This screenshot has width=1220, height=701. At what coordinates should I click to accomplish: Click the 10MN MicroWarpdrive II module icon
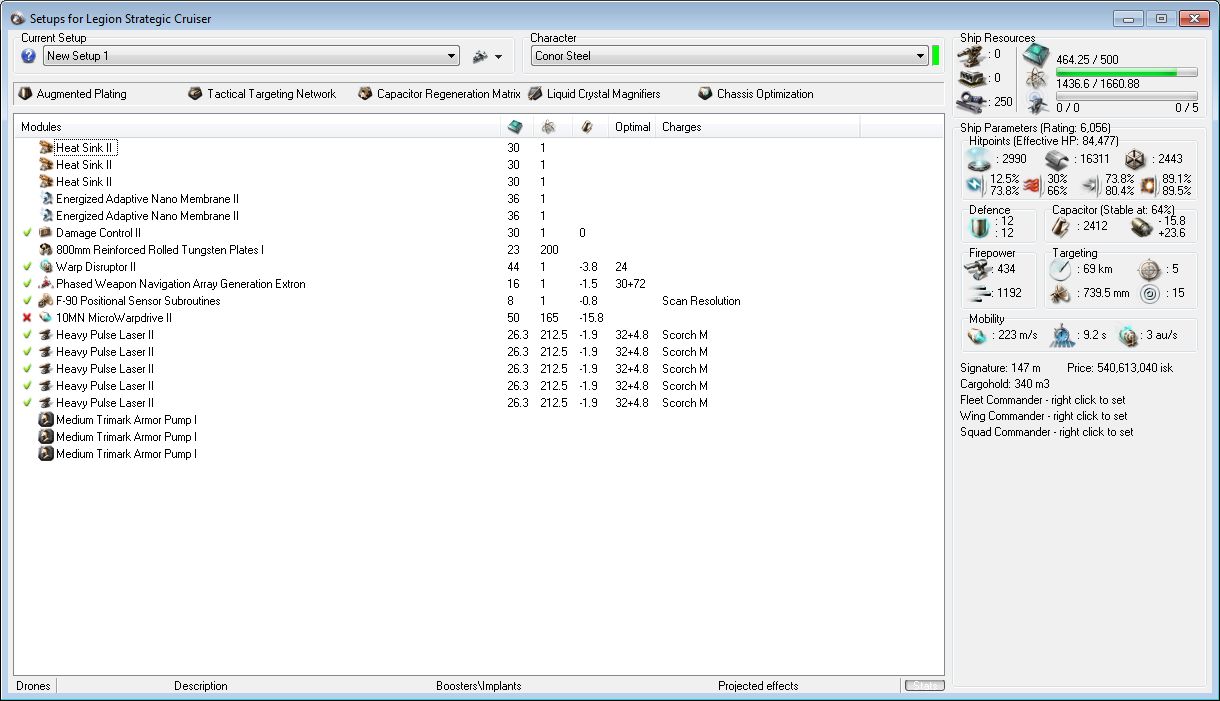point(46,318)
